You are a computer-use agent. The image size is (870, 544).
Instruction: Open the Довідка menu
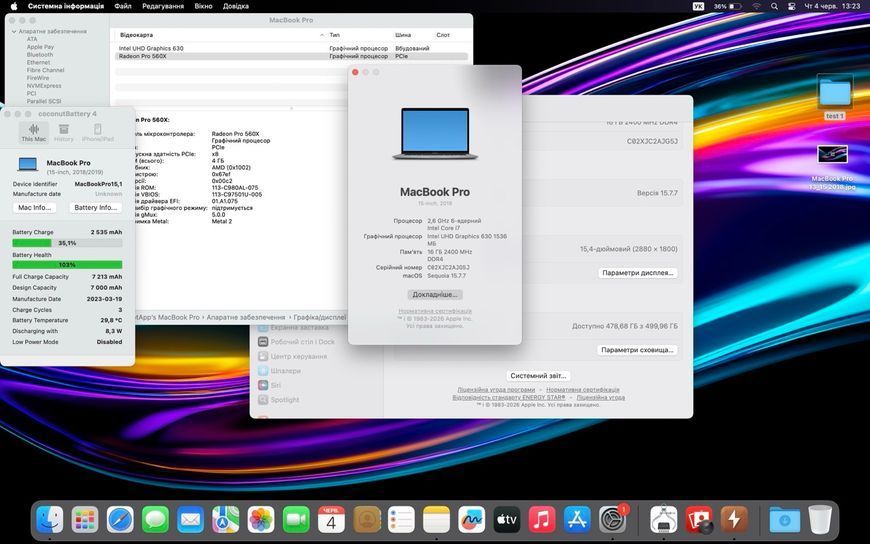(x=236, y=6)
